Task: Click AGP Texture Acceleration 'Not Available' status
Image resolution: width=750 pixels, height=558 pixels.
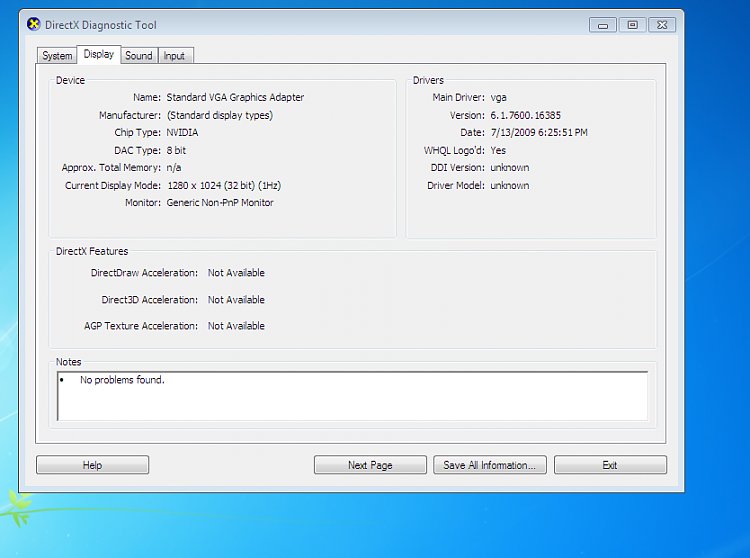Action: coord(236,326)
